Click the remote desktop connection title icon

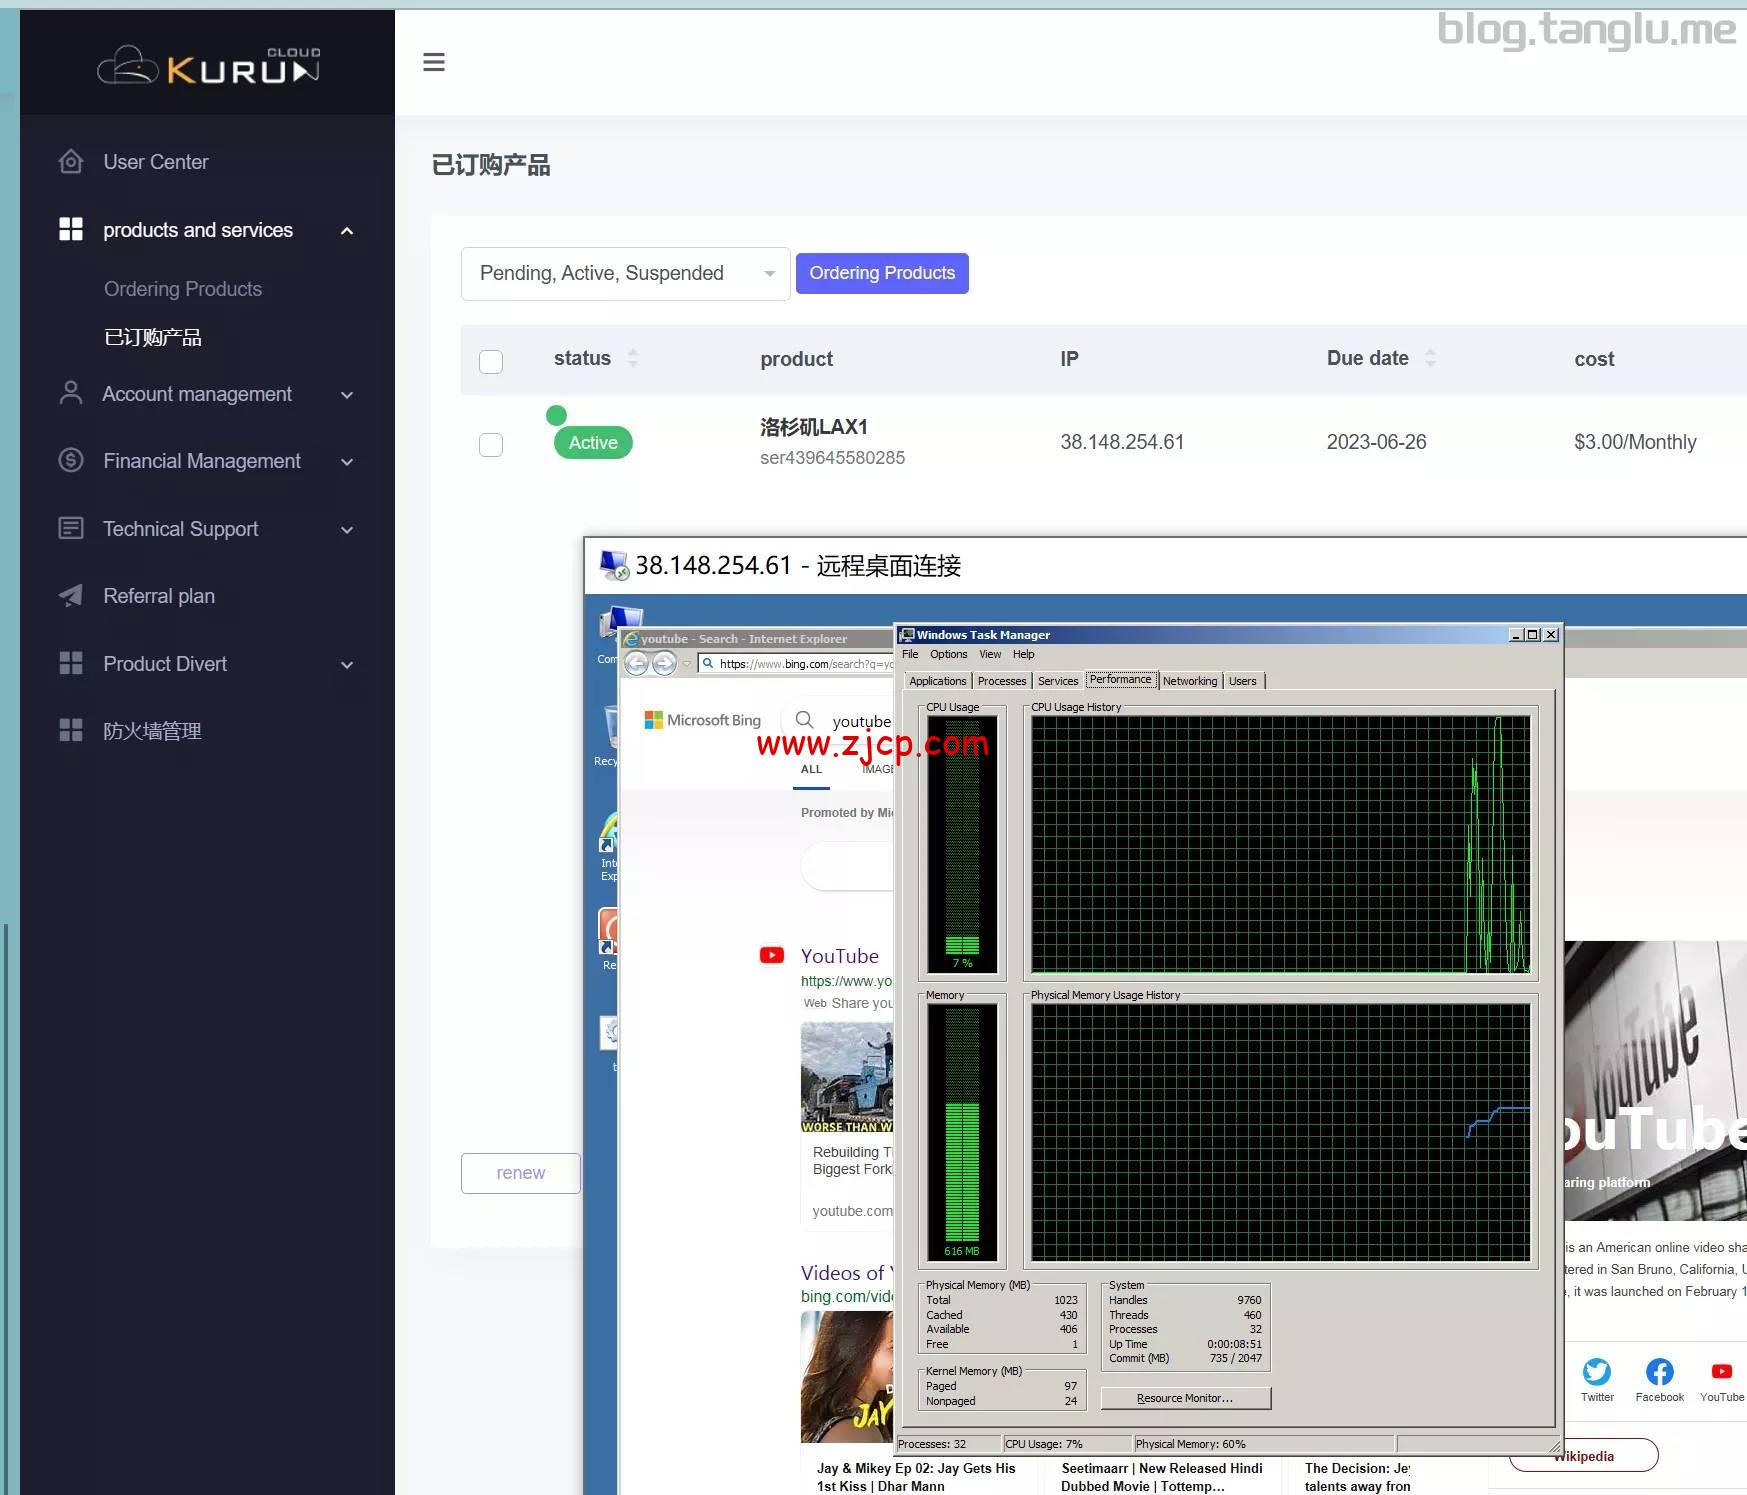[x=613, y=565]
